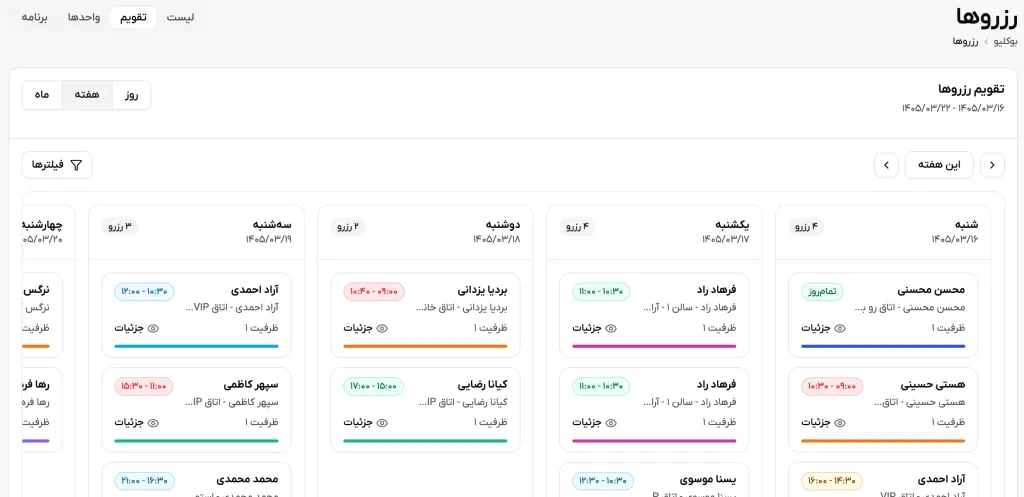The height and width of the screenshot is (497, 1024).
Task: Switch calendar view to هفته
Action: tap(87, 95)
